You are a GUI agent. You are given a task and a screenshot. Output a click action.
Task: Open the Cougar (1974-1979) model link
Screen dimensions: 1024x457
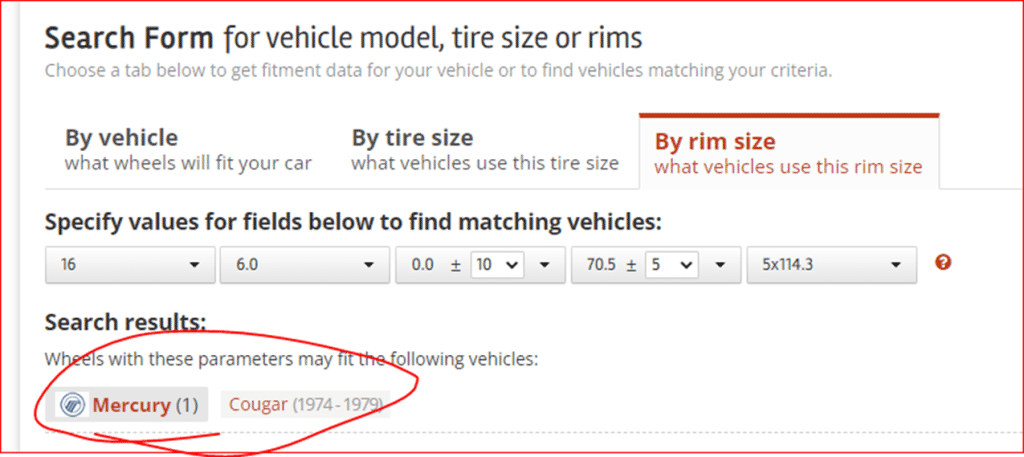[305, 405]
